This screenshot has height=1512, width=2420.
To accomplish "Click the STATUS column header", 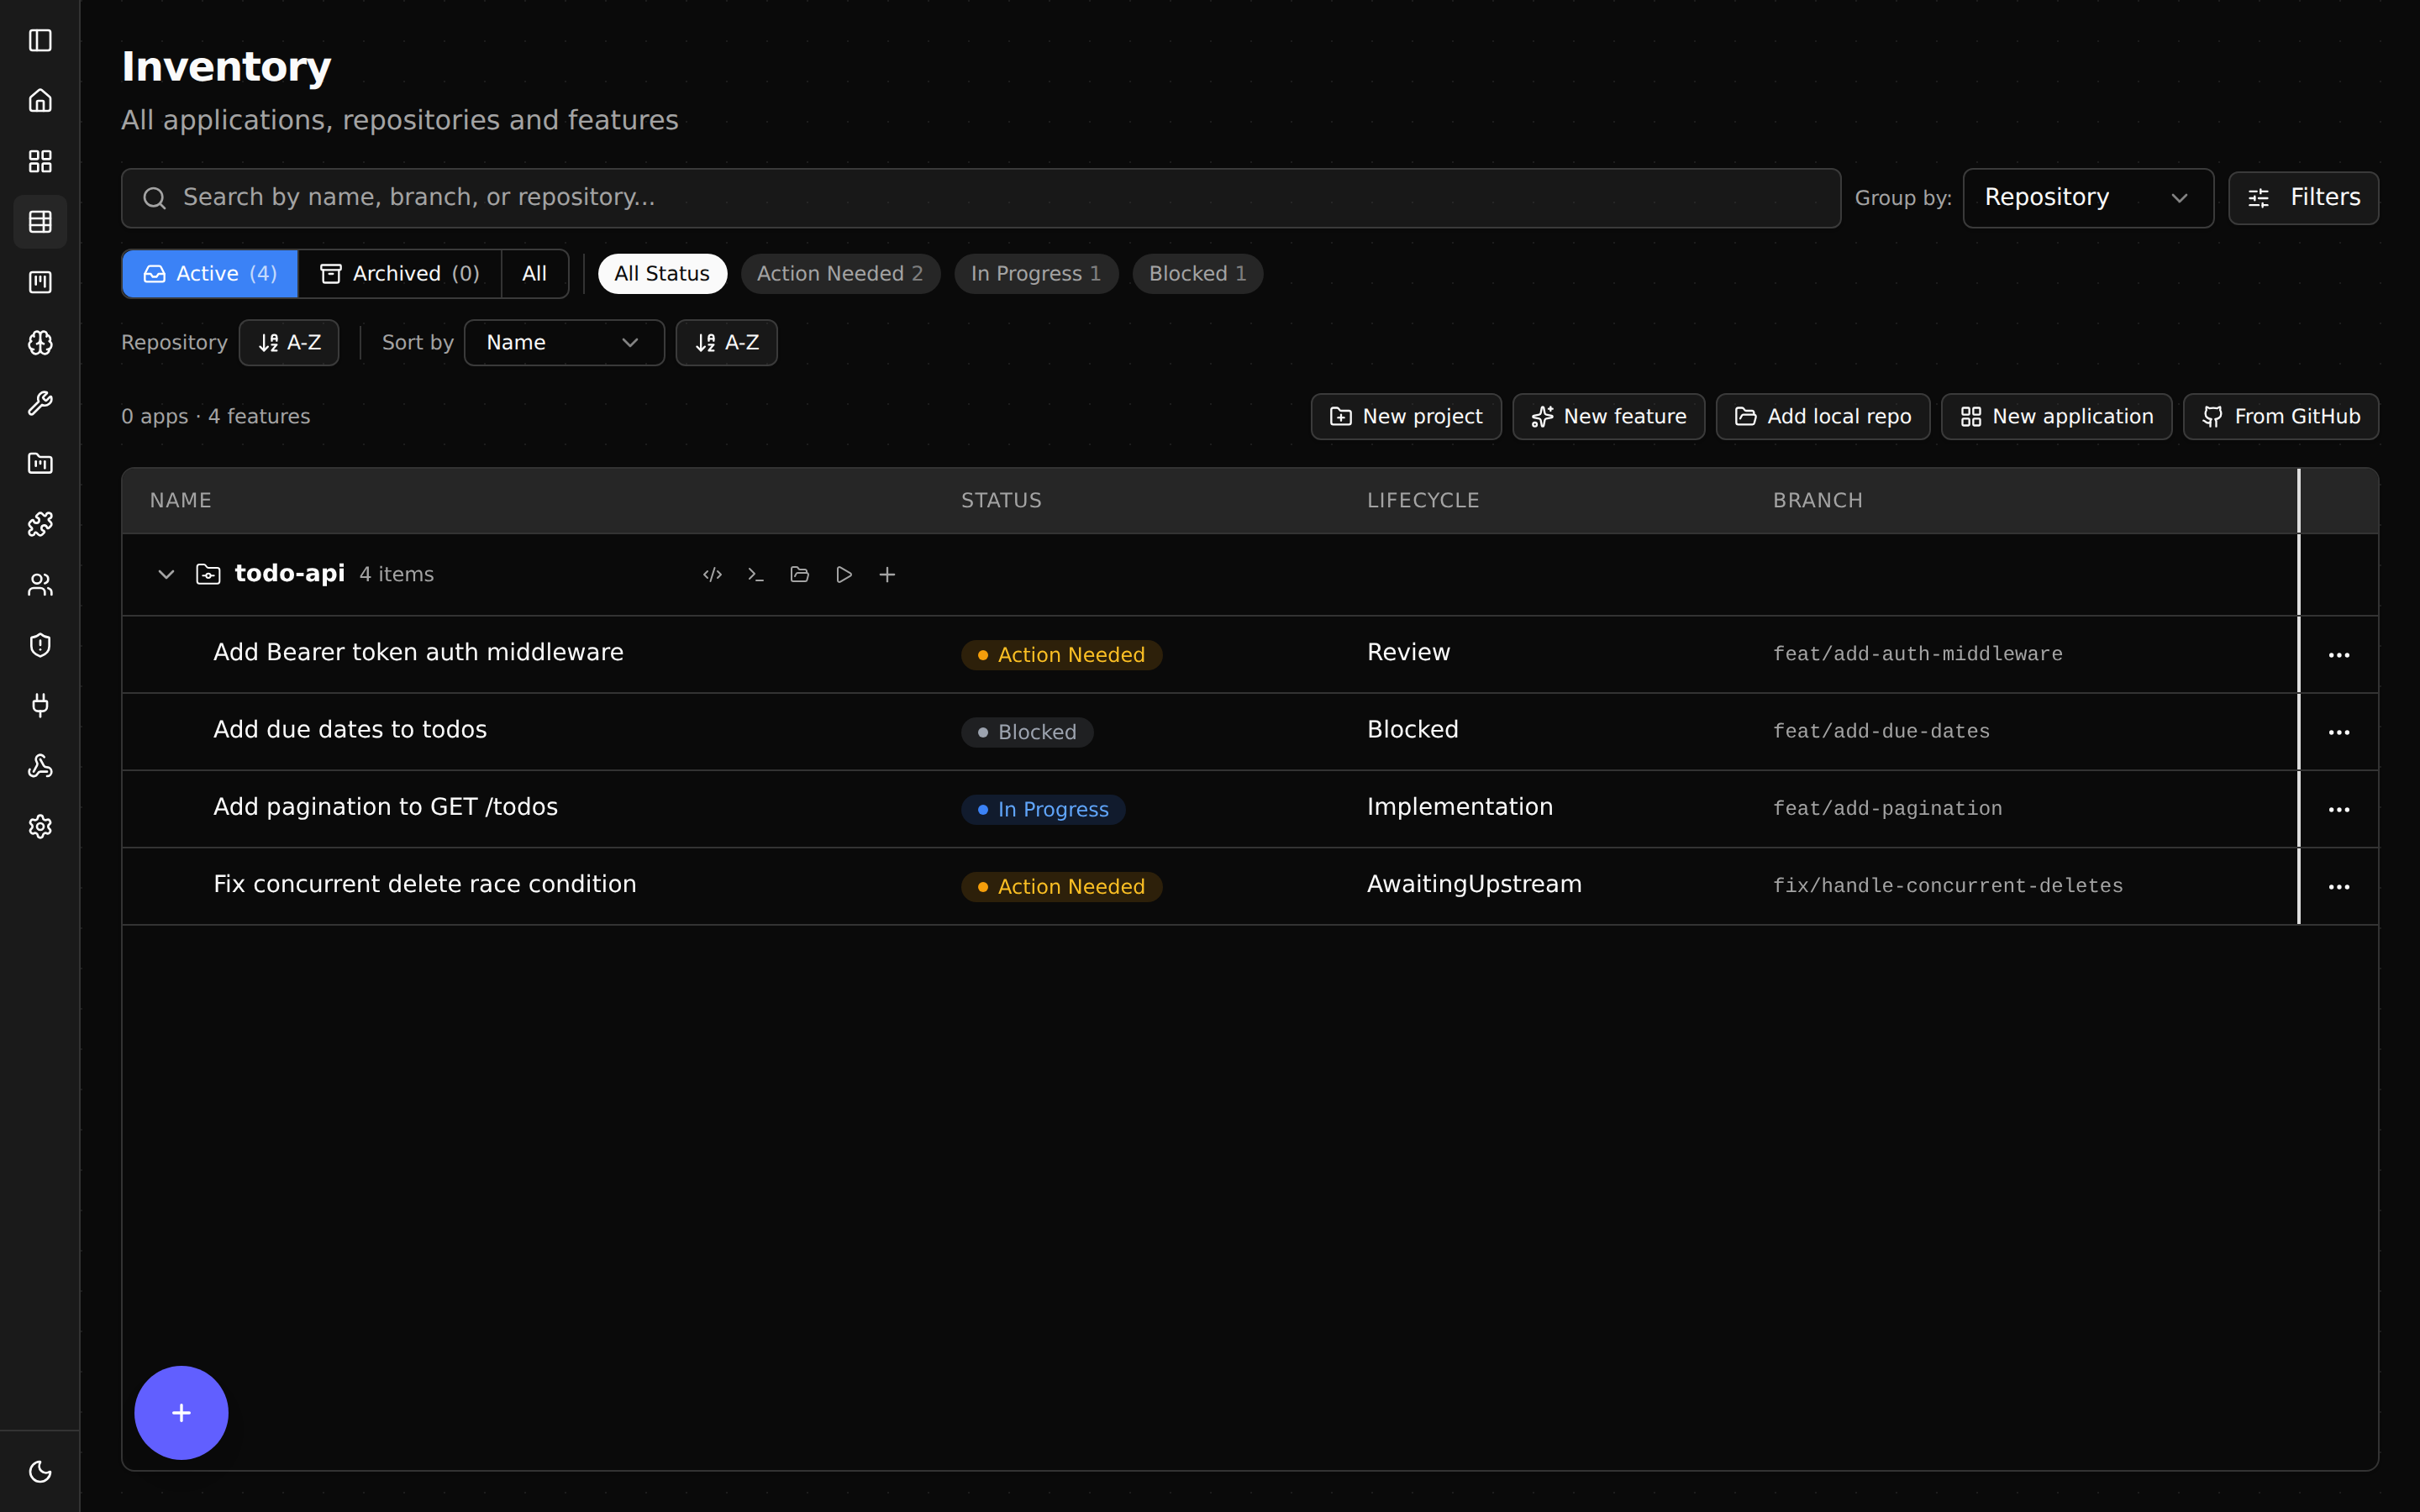I will (1001, 501).
